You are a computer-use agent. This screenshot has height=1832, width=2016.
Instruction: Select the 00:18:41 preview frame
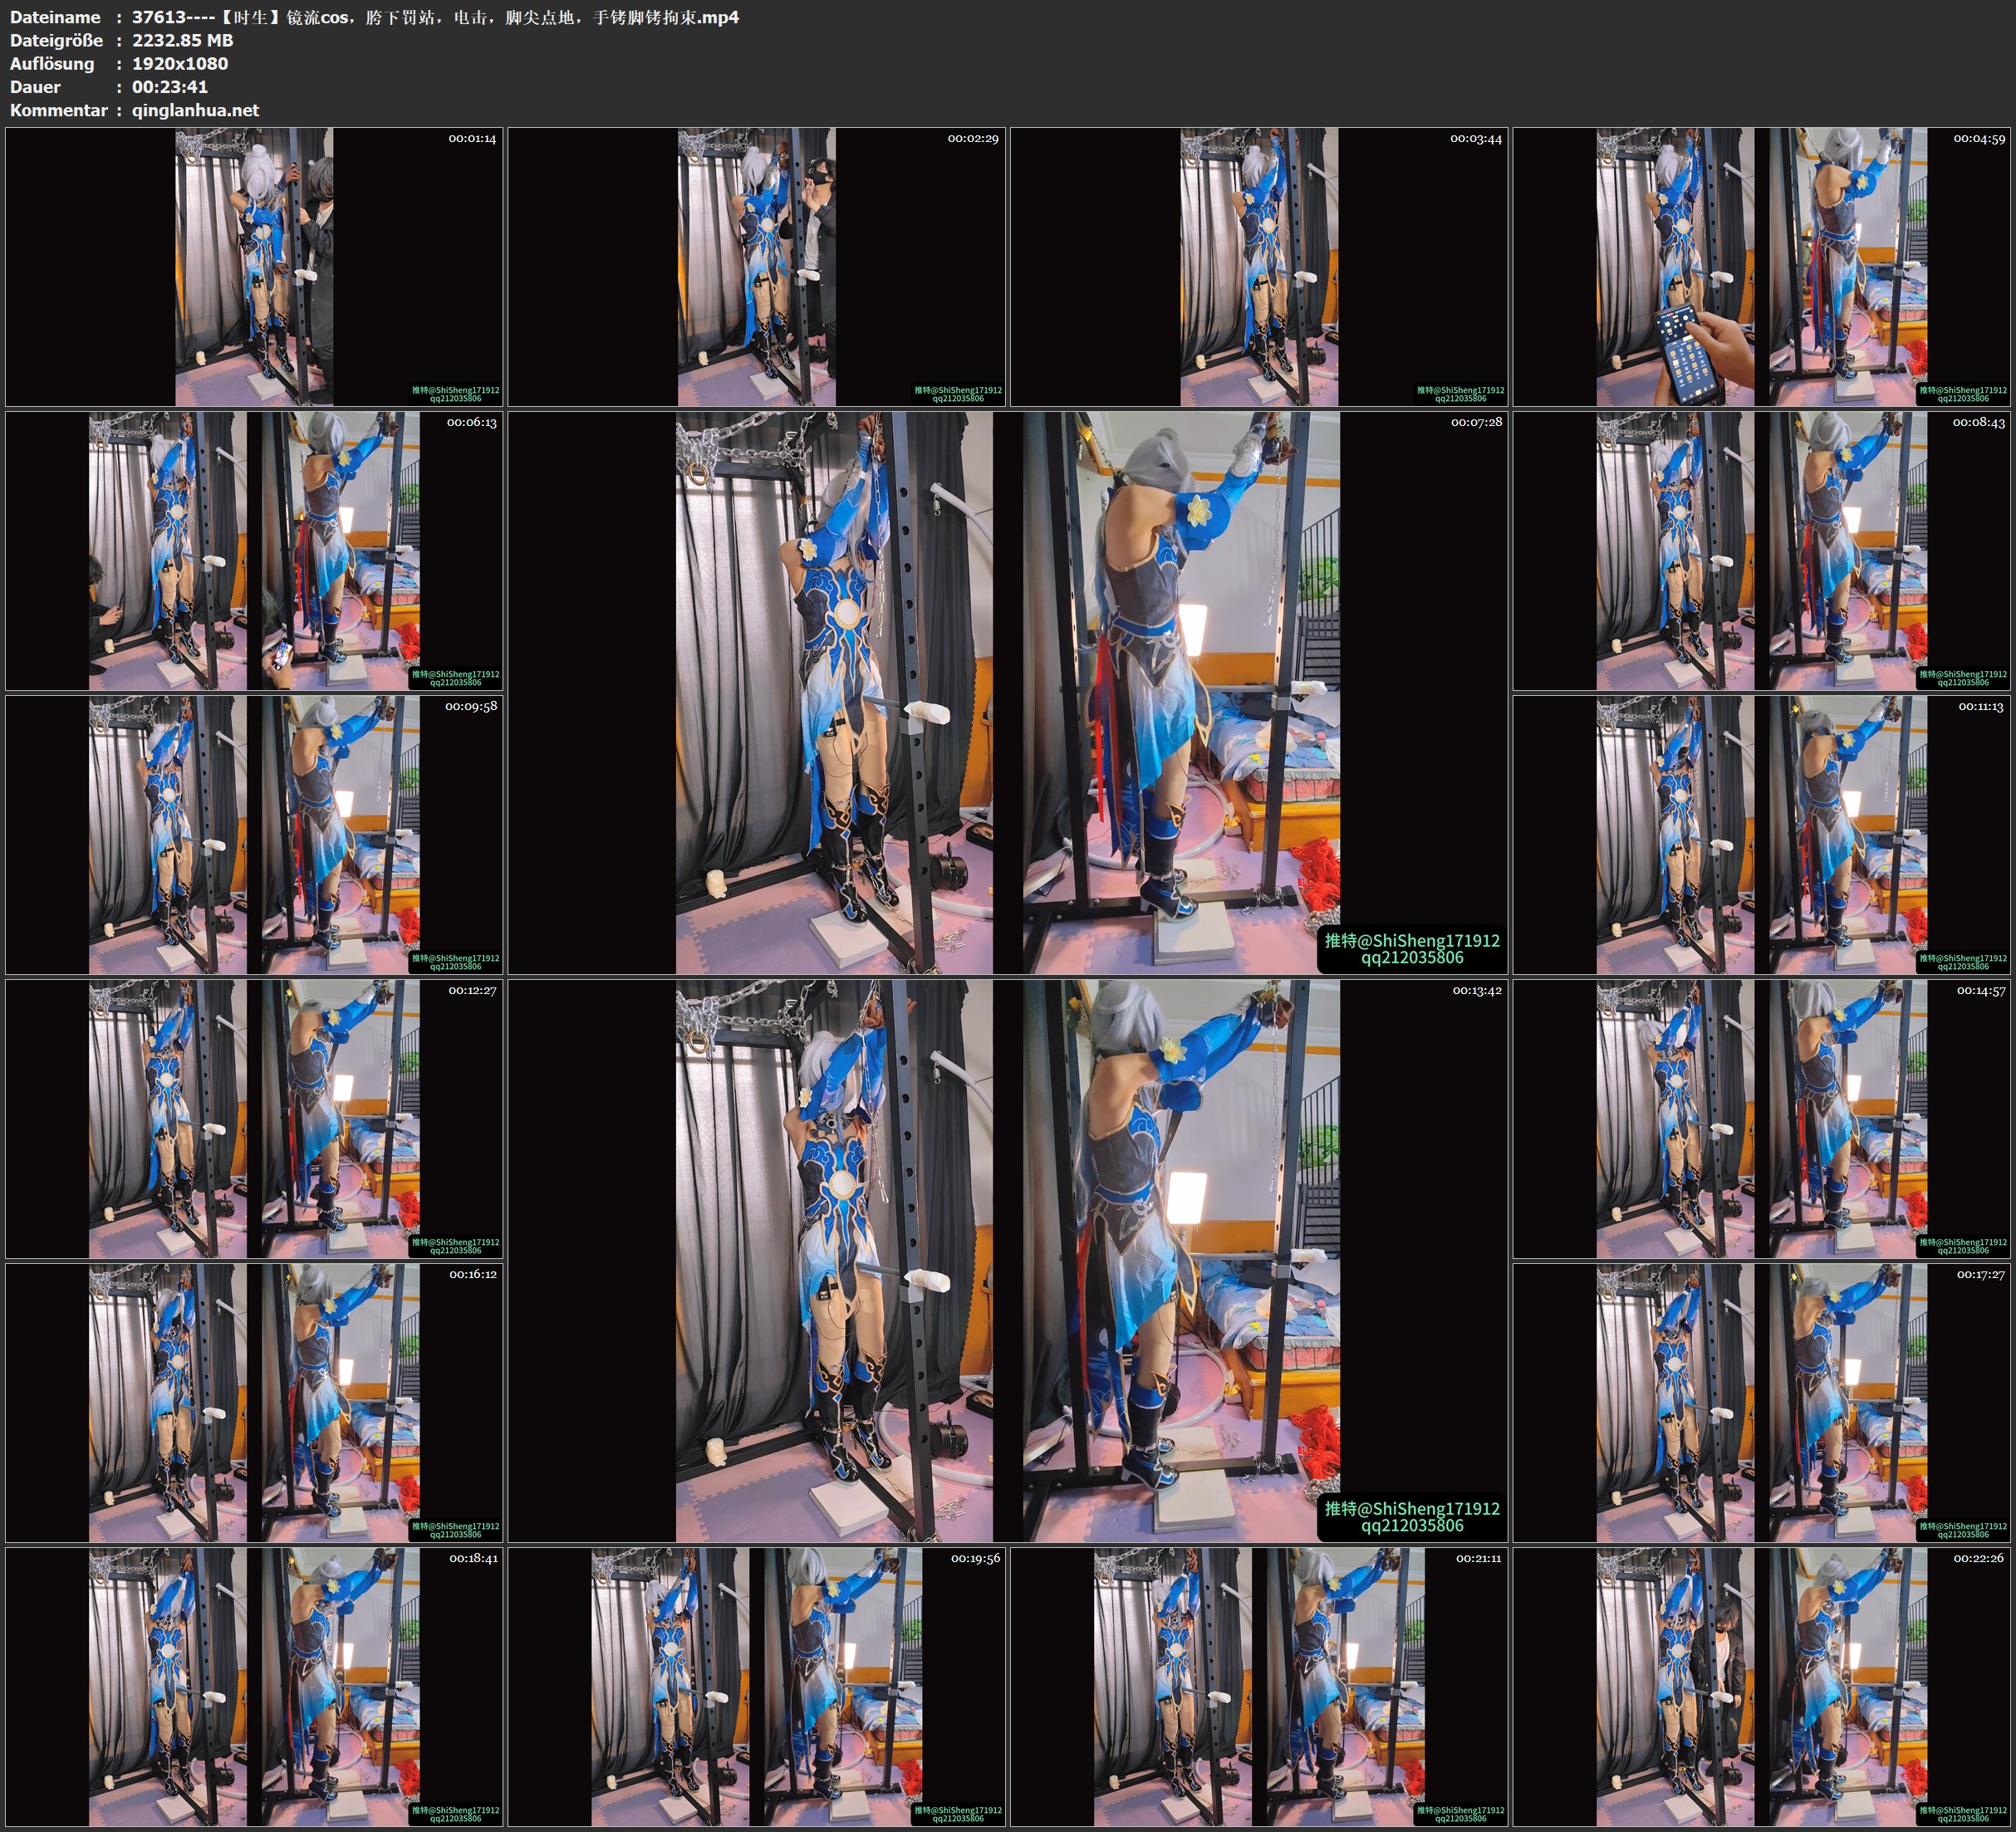click(x=254, y=1687)
